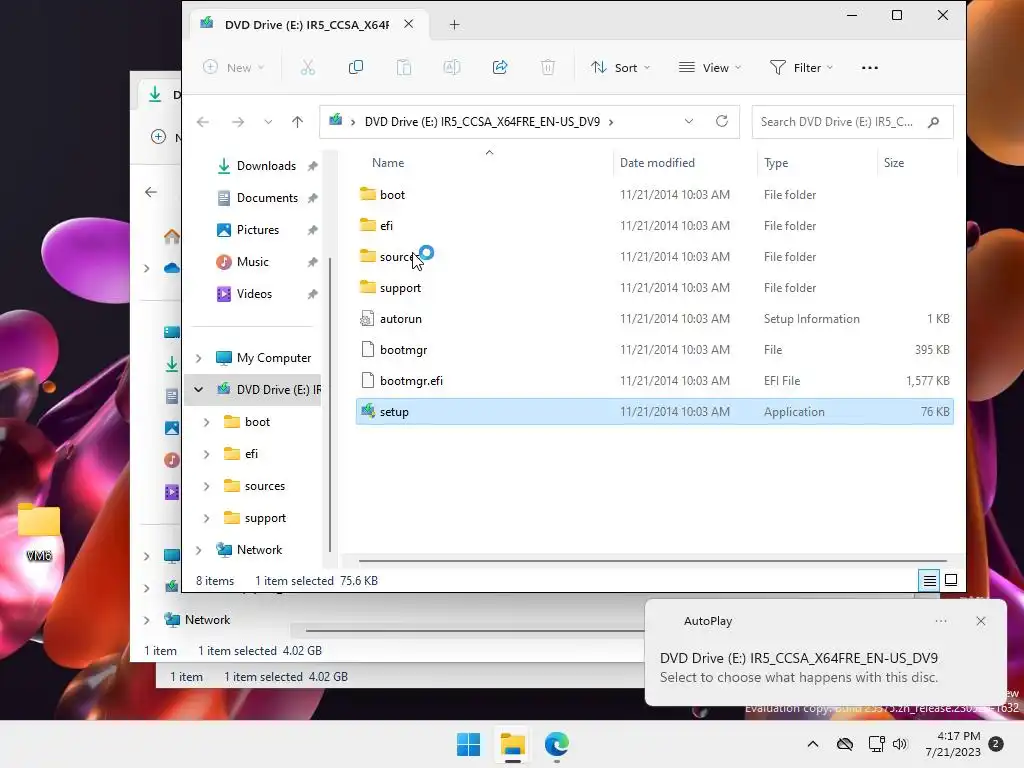Click the Forward navigation arrow
1024x768 pixels.
tap(238, 121)
